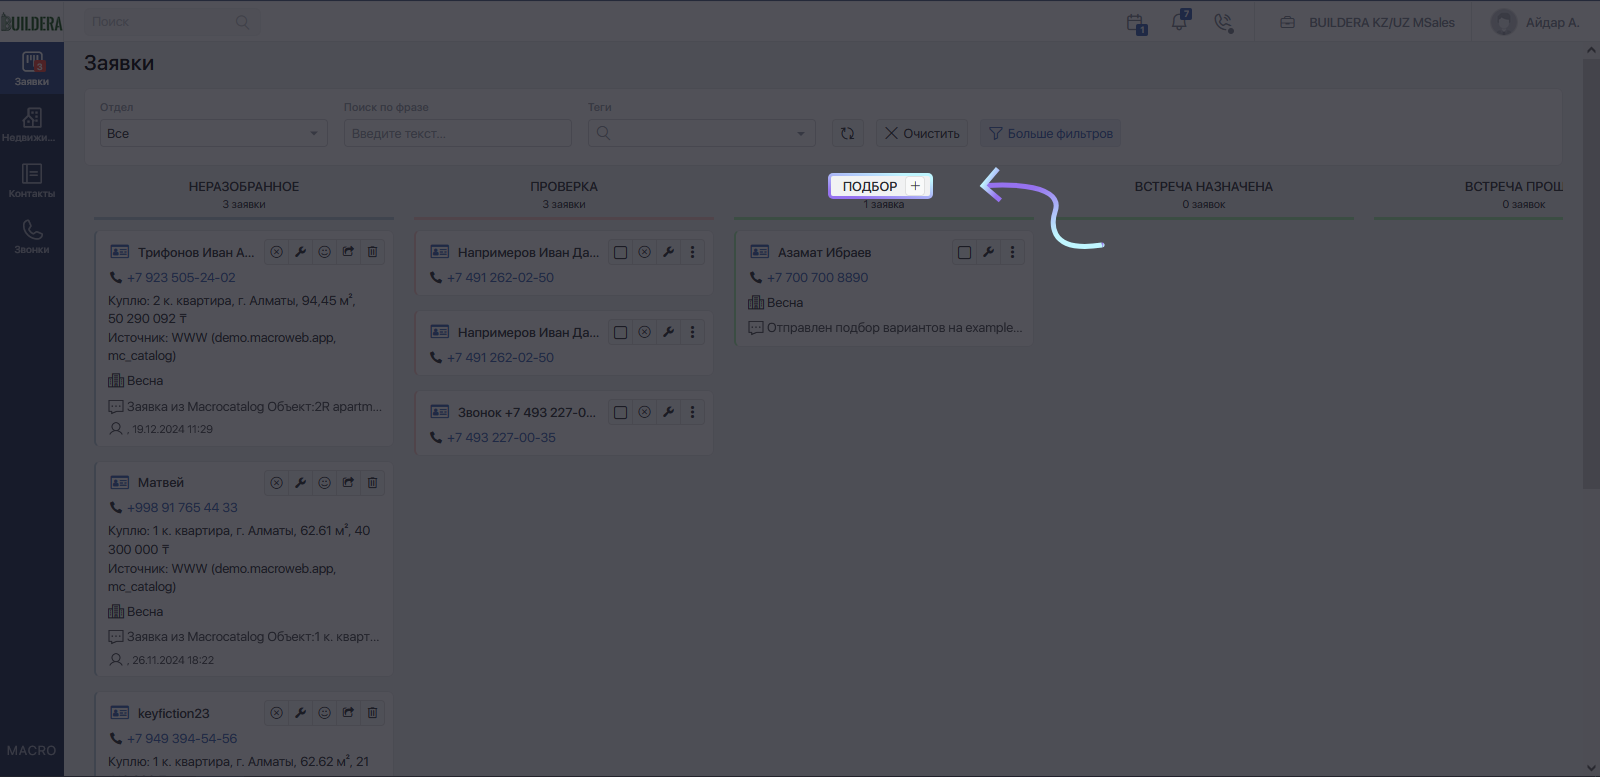Open three-dot menu on Звонок +7 493 card
The width and height of the screenshot is (1600, 777).
[692, 412]
